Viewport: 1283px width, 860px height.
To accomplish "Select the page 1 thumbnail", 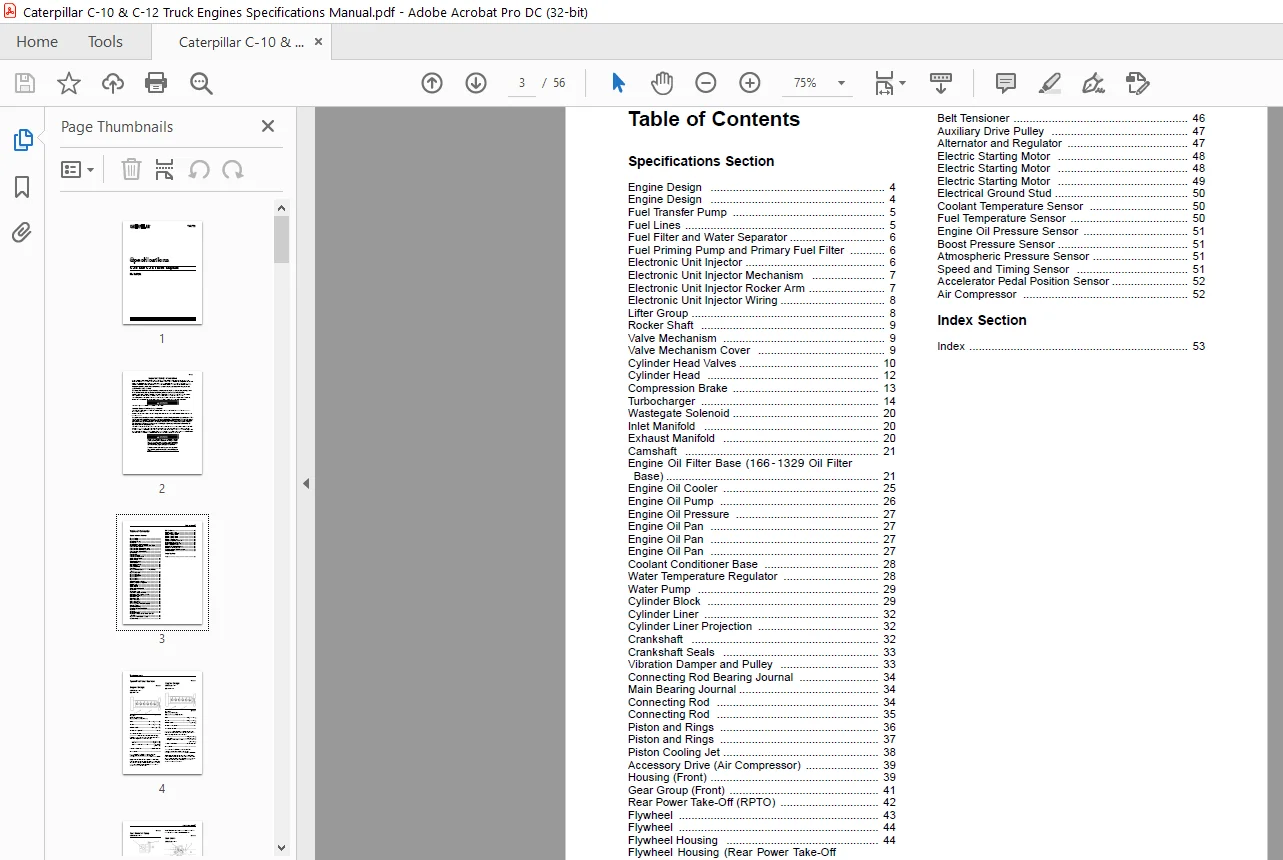I will click(x=162, y=273).
